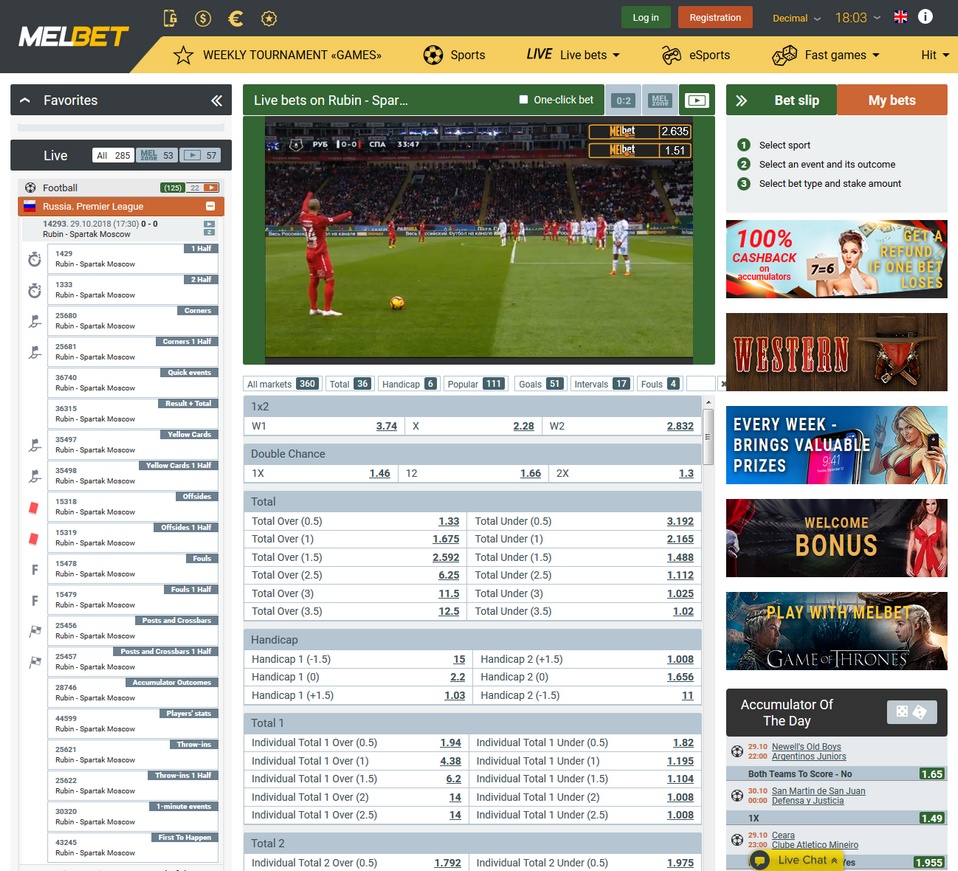The image size is (958, 871).
Task: Click the dollar payments icon
Action: click(x=203, y=18)
